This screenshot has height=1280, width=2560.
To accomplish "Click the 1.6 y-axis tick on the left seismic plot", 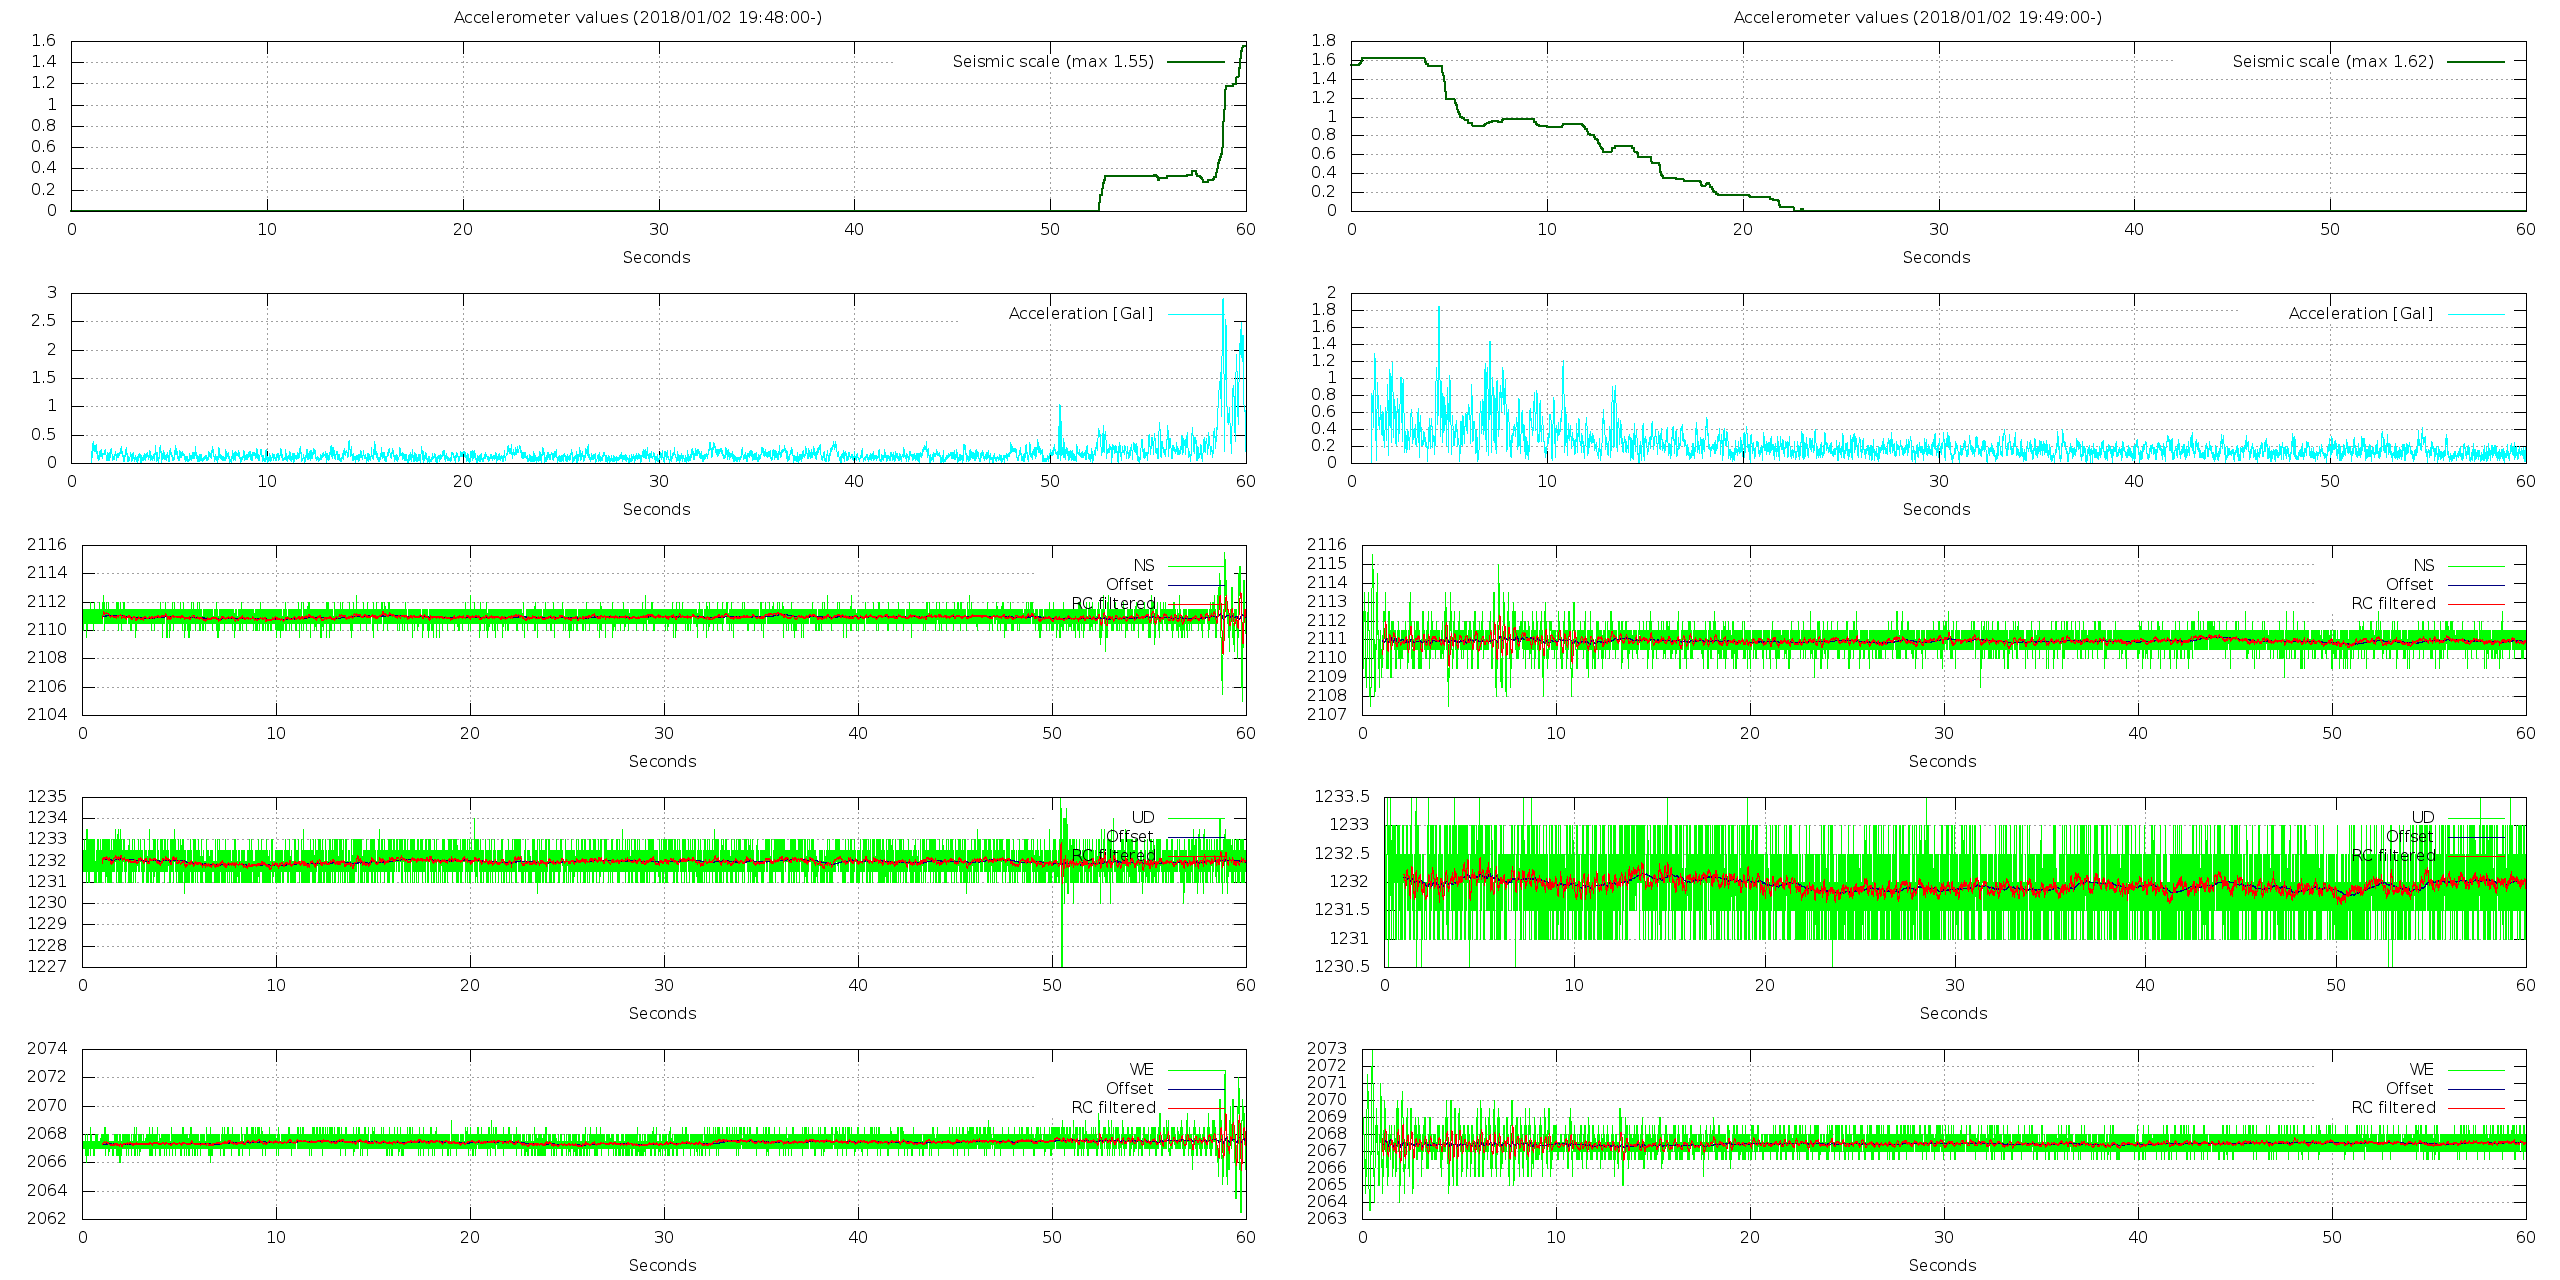I will pyautogui.click(x=43, y=41).
